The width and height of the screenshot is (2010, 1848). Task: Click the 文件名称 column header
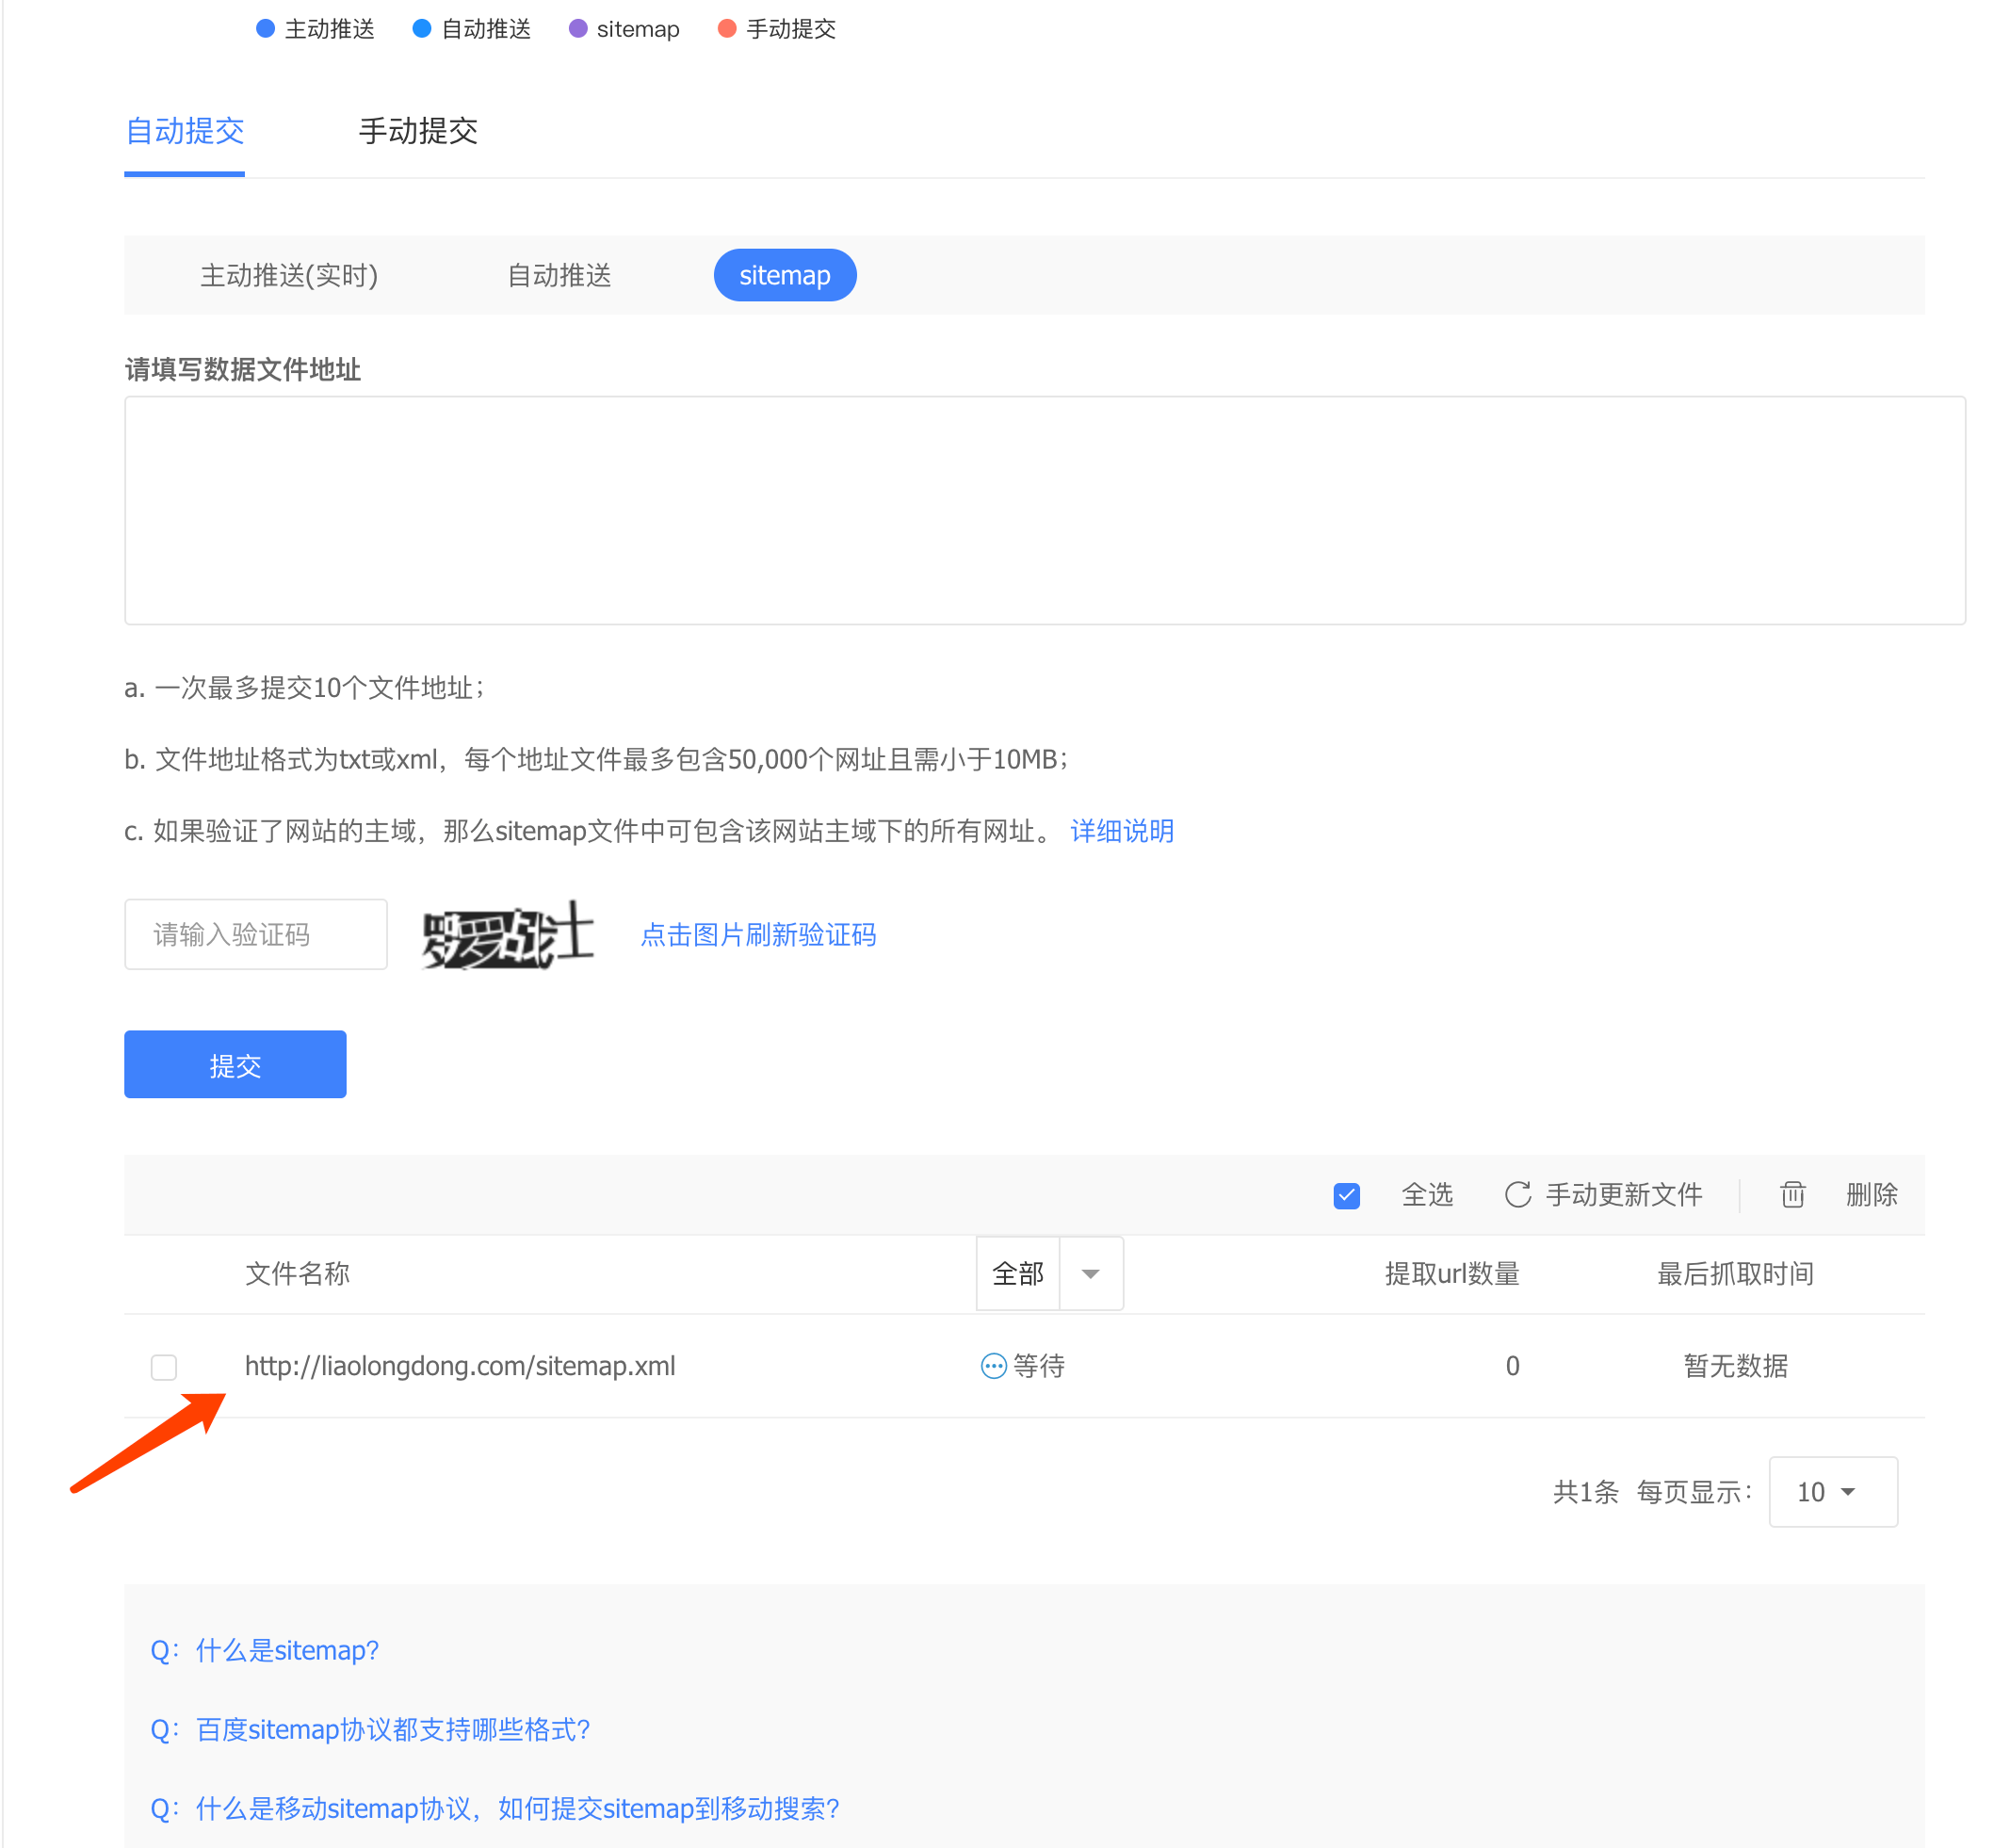coord(297,1274)
